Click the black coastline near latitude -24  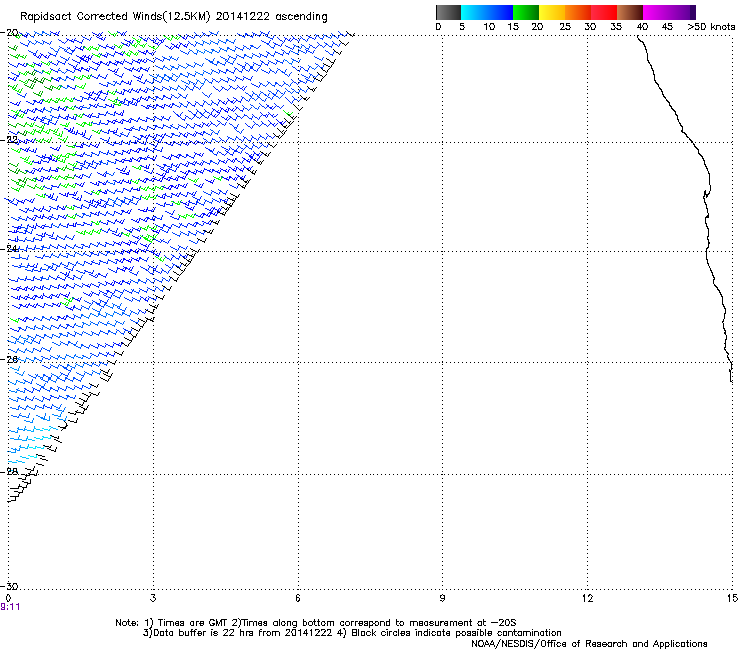pos(706,250)
